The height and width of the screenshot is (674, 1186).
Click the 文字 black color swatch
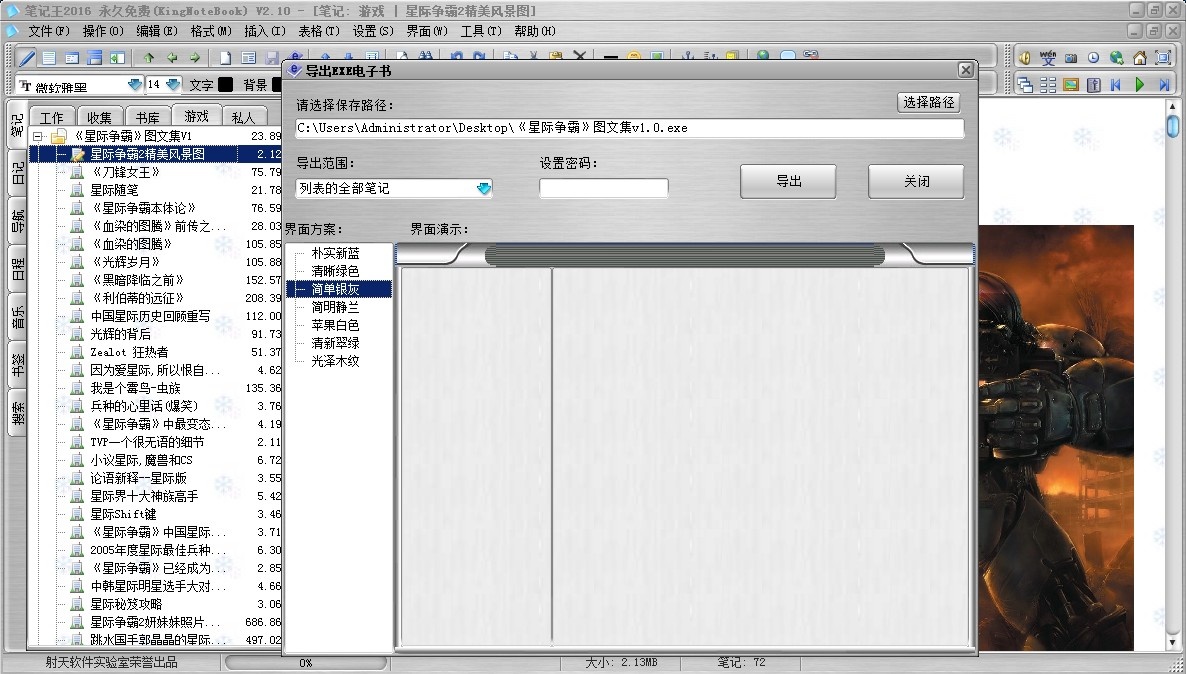225,85
